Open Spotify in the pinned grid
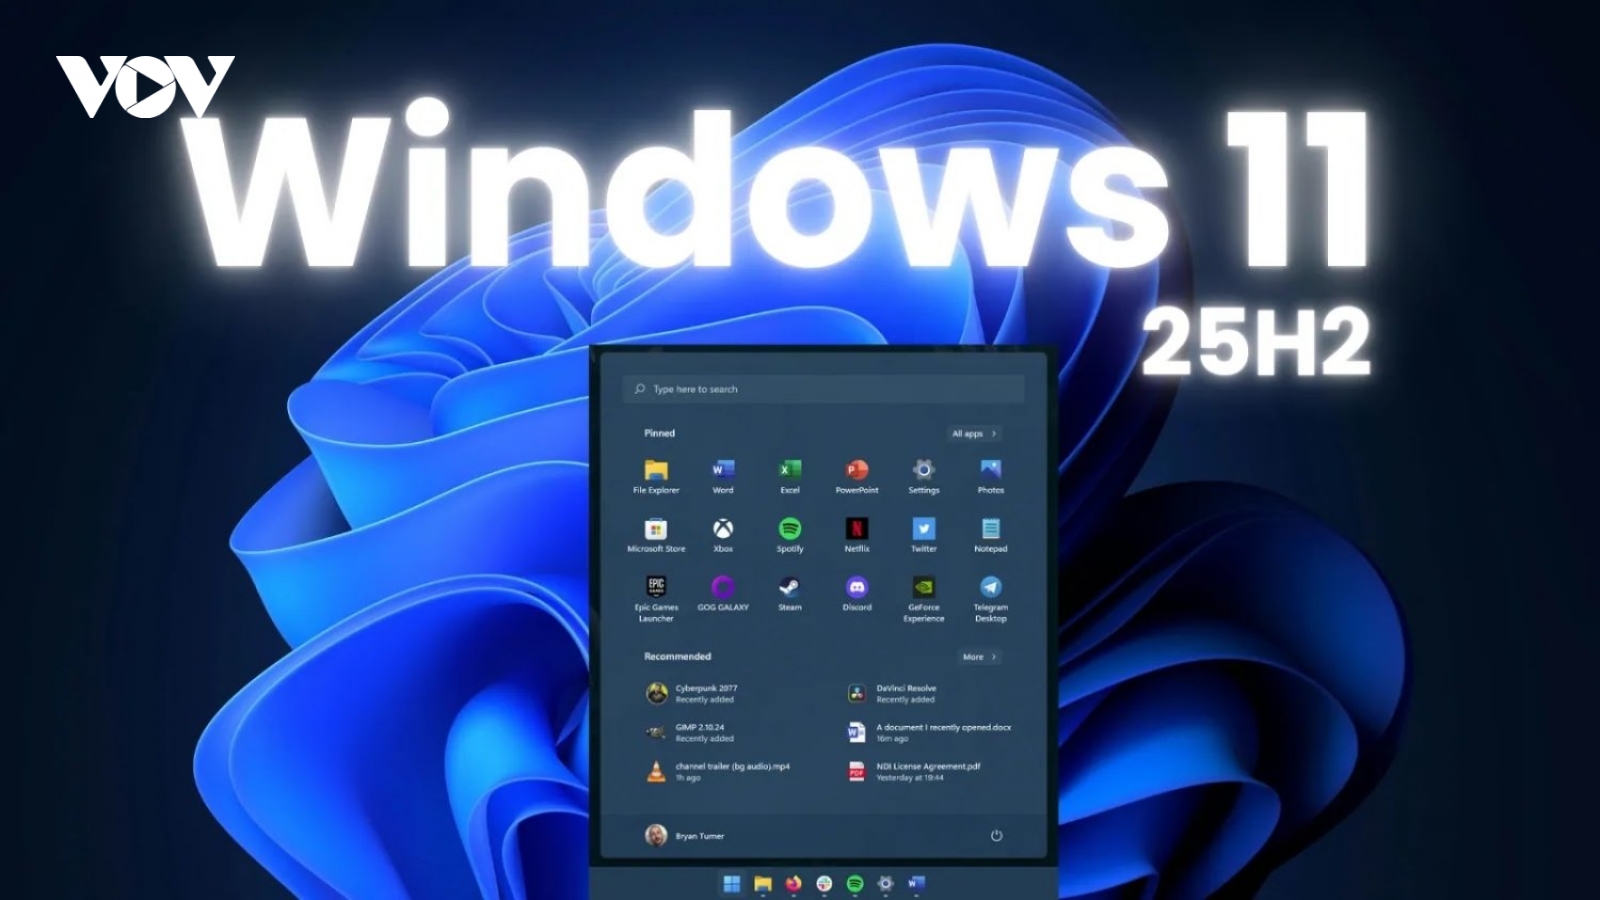1600x900 pixels. [790, 535]
